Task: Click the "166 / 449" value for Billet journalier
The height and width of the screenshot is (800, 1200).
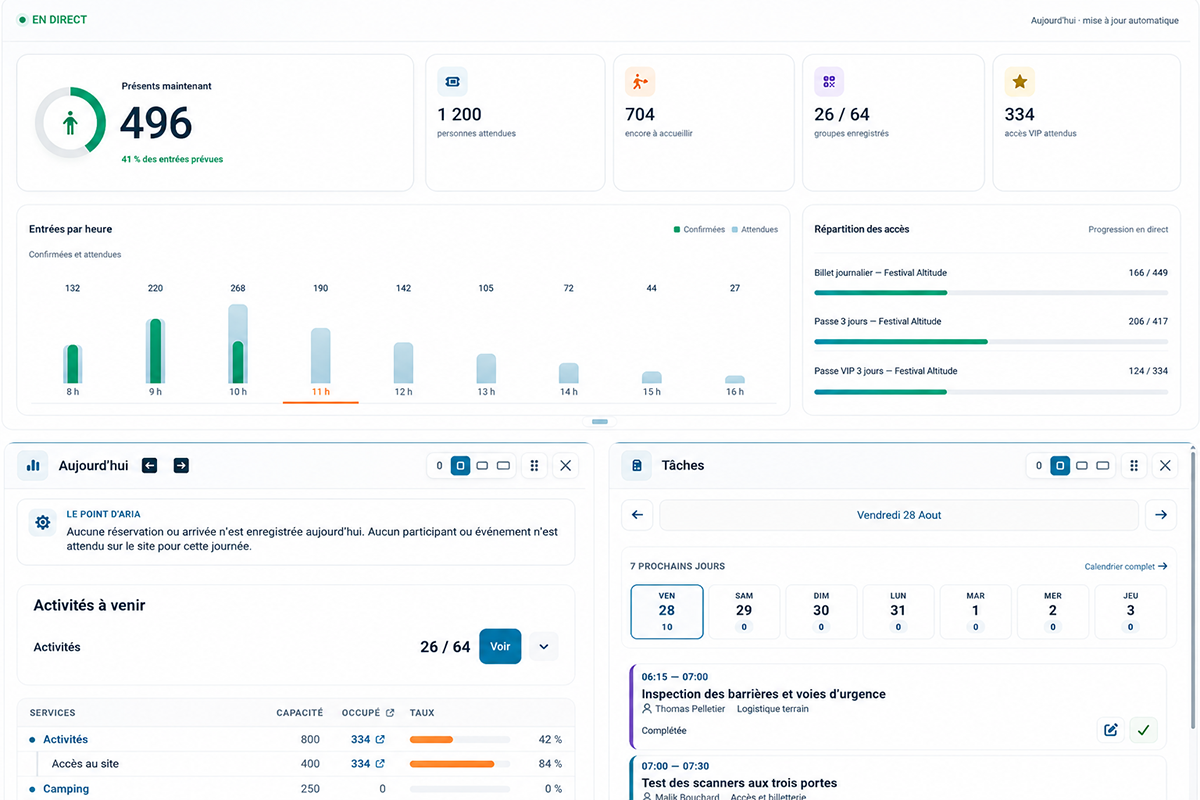Action: pos(1148,273)
